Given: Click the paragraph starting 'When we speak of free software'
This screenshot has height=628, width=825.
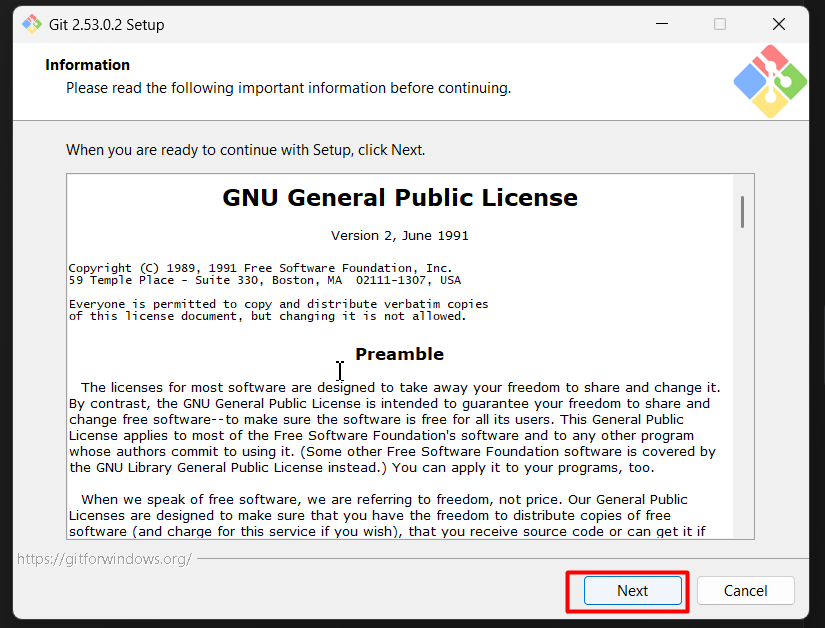Looking at the screenshot, I should pos(387,515).
